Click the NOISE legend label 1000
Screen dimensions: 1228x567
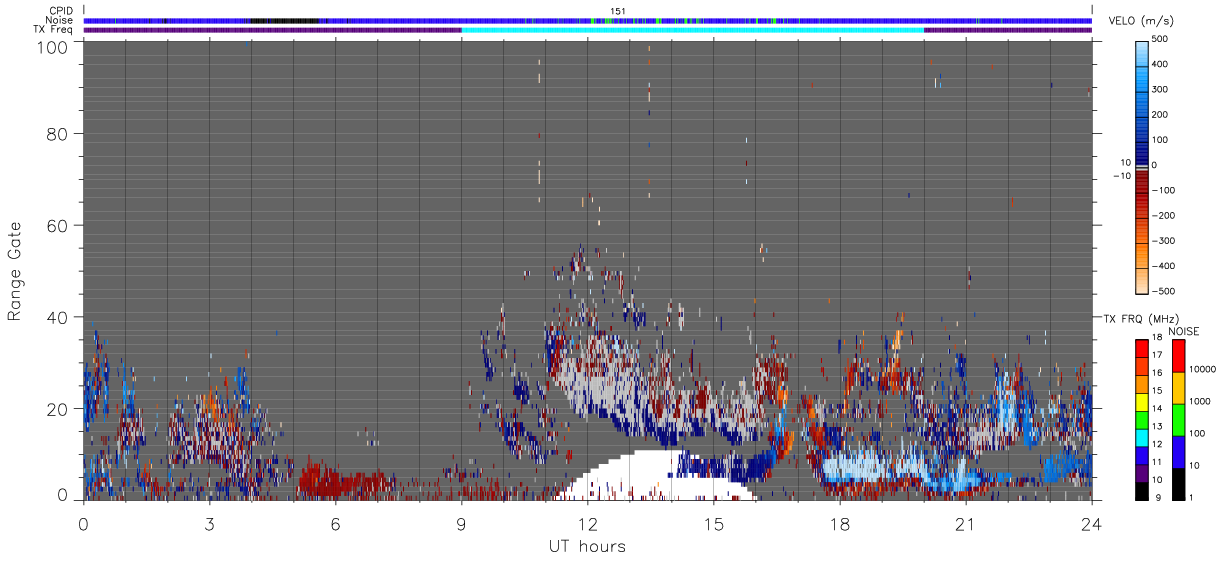point(1199,401)
